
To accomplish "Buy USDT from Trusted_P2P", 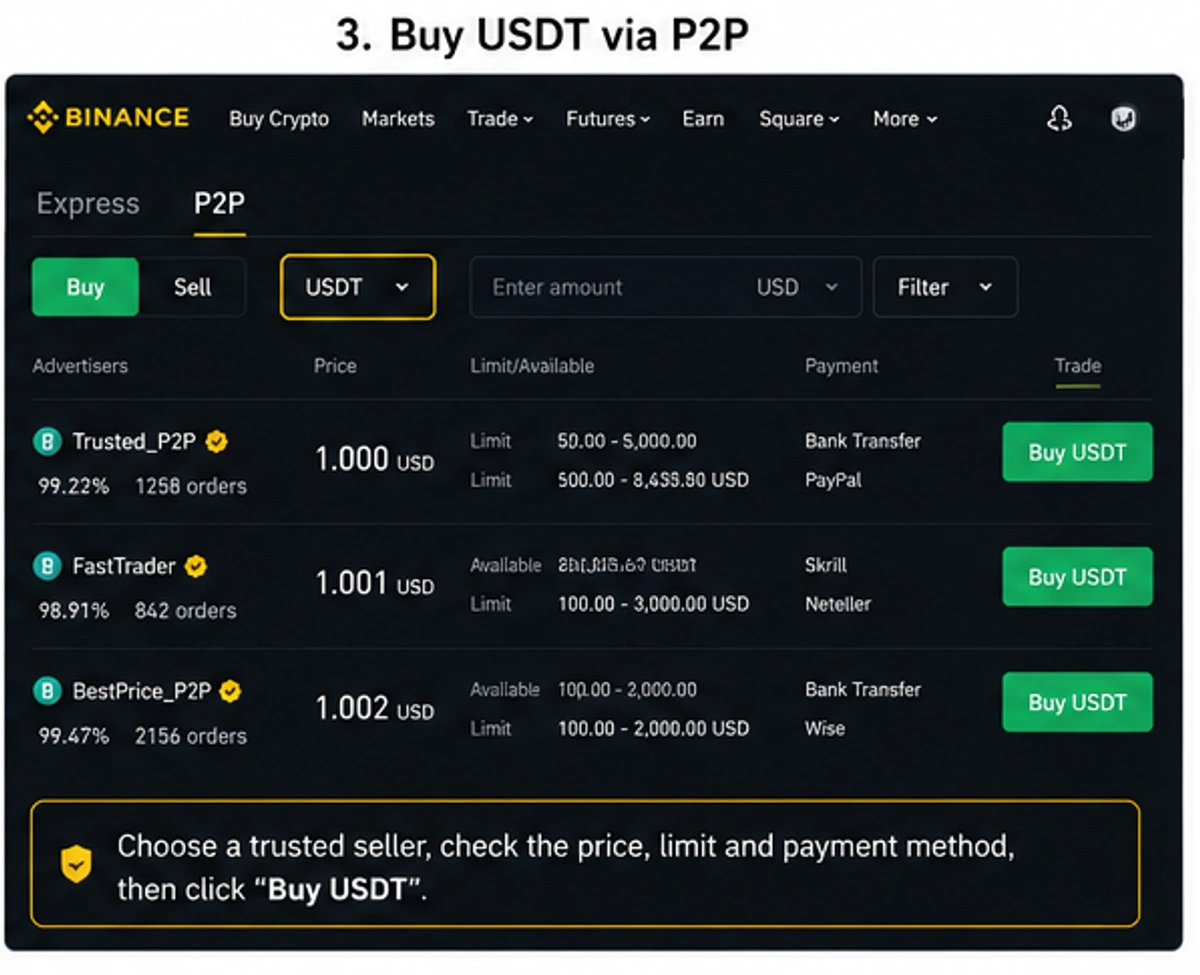I will coord(1077,452).
